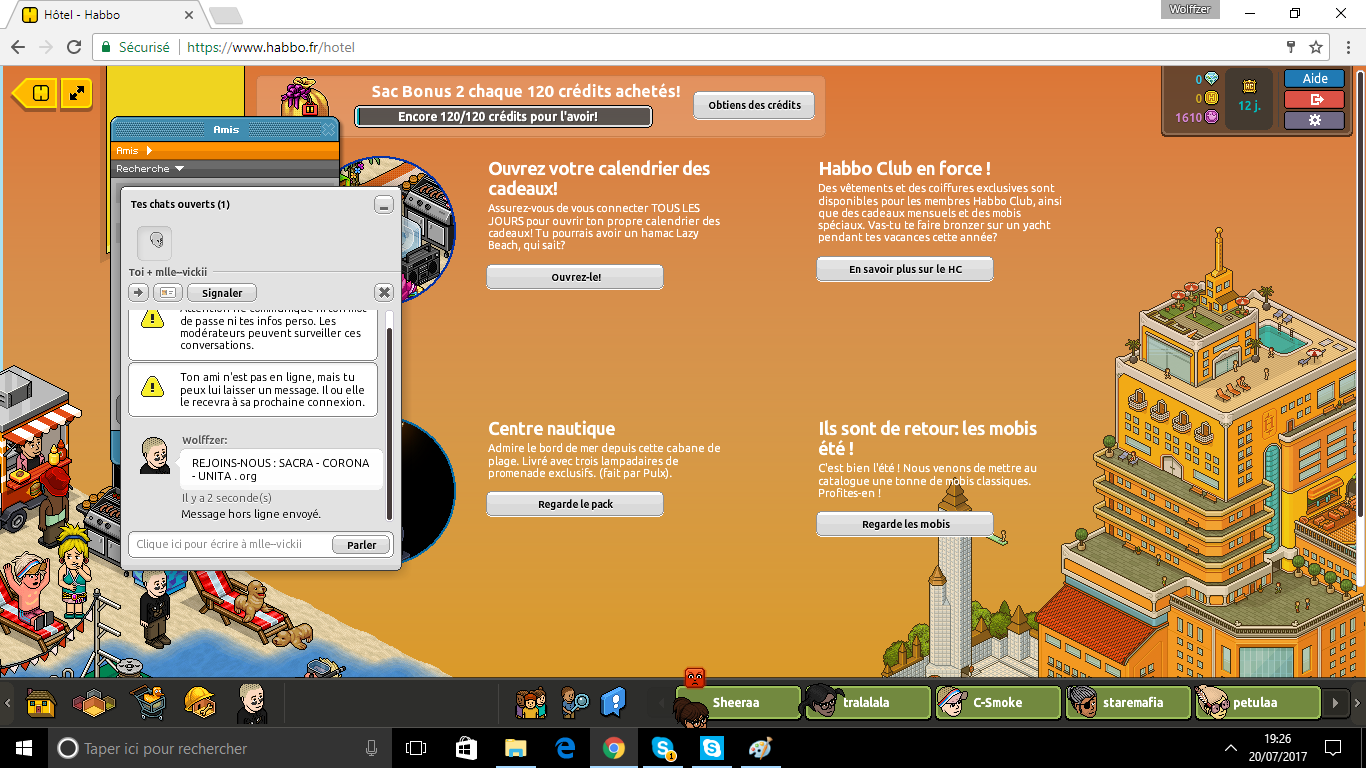
Task: Open the Paint app in taskbar
Action: point(761,748)
